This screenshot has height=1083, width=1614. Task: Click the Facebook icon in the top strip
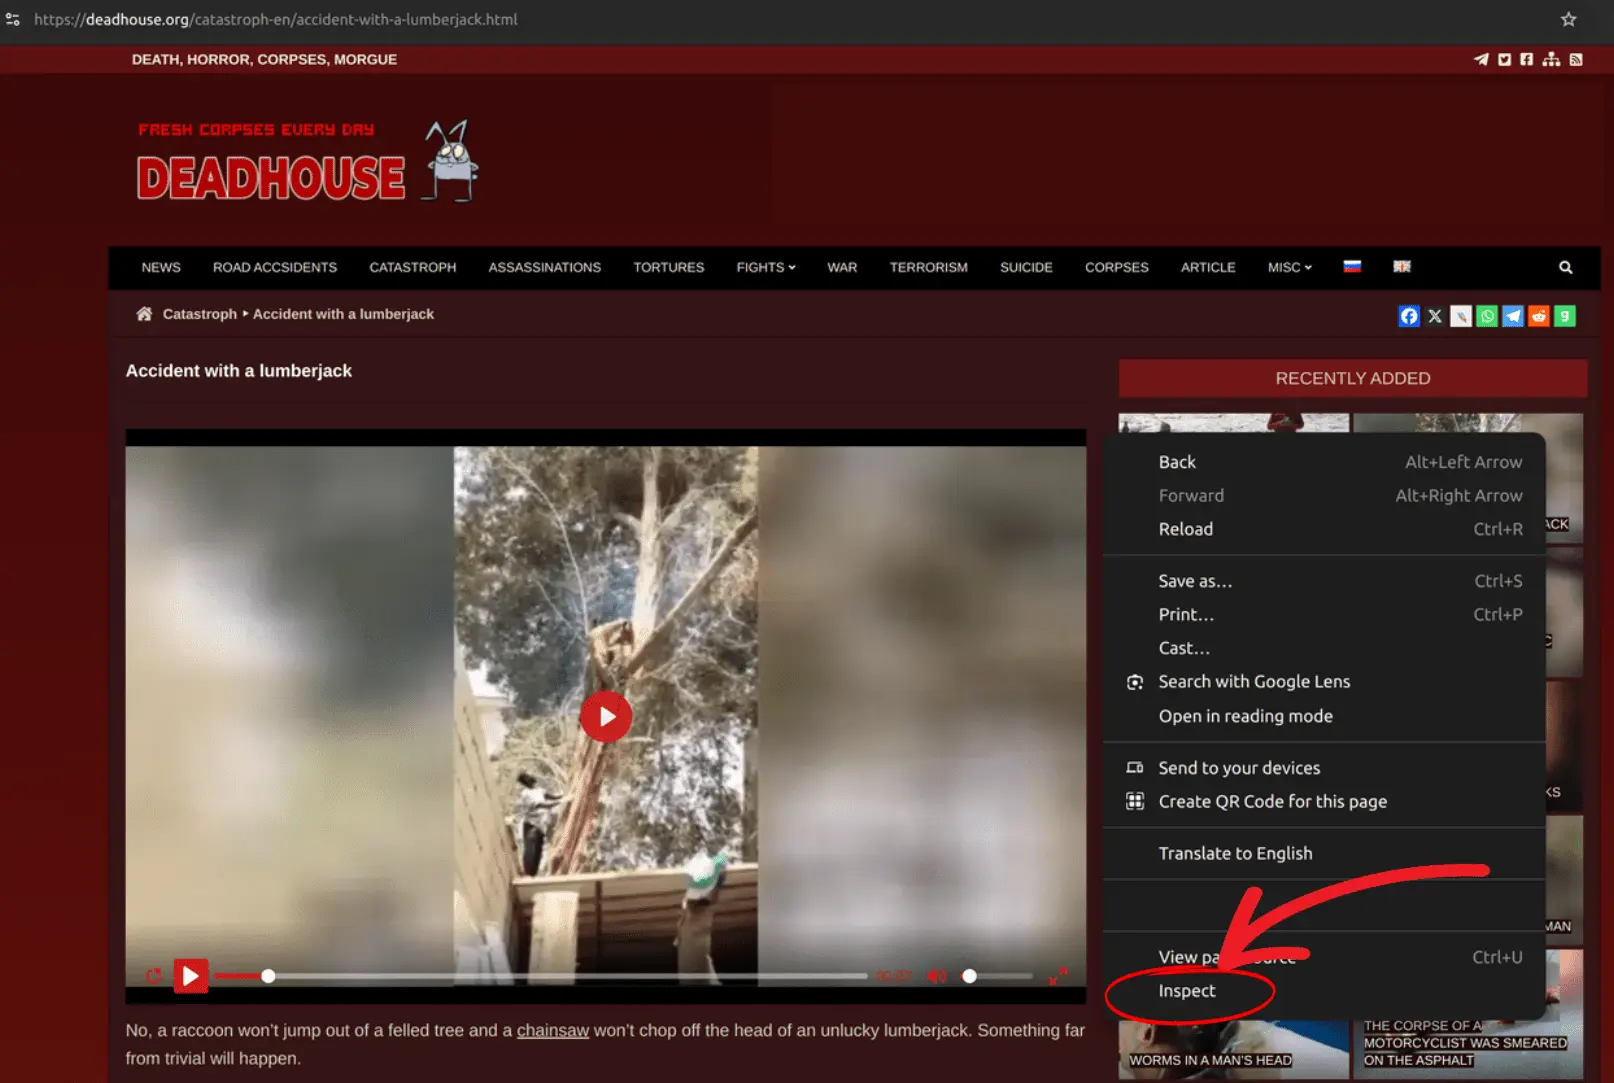(x=1526, y=60)
